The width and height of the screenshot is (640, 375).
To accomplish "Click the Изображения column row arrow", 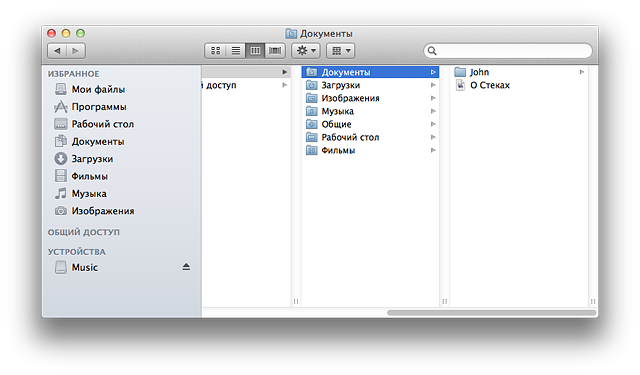I will tap(433, 98).
